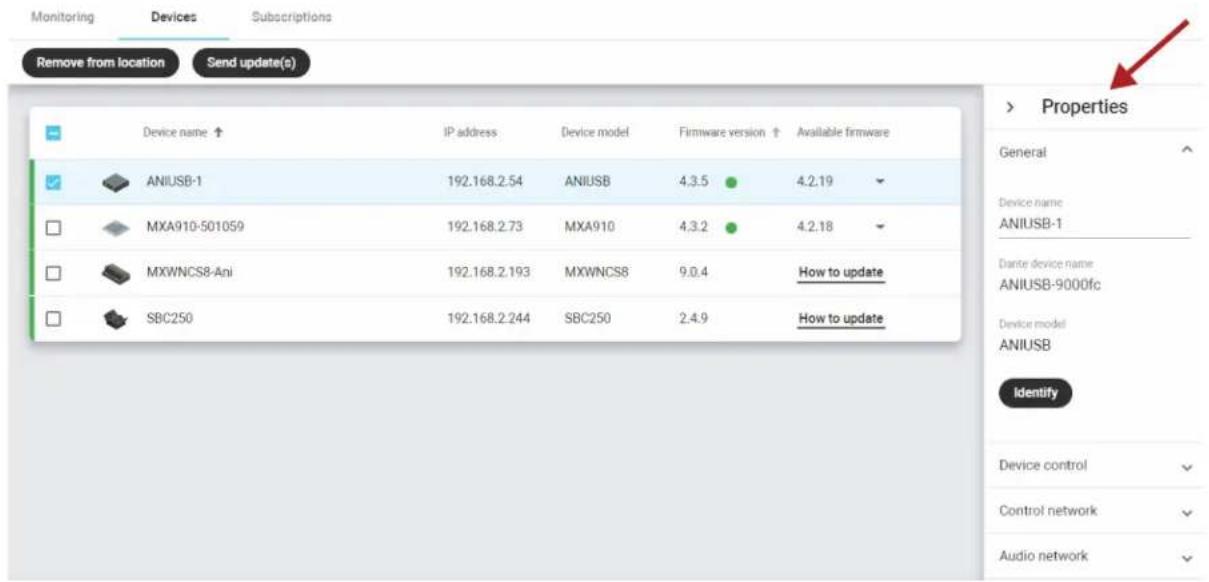Click the SBC250 device icon
This screenshot has height=582, width=1209.
point(116,319)
